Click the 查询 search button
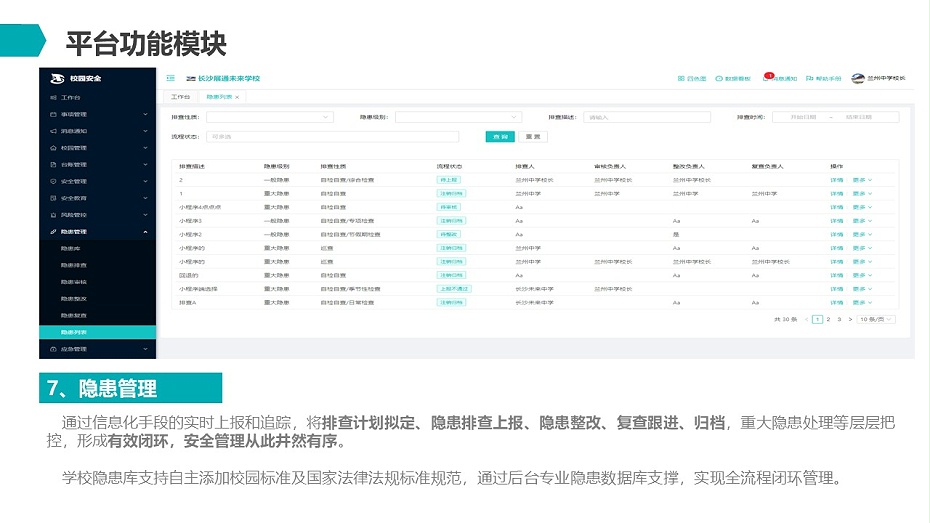Viewport: 930px width, 523px height. pyautogui.click(x=500, y=137)
